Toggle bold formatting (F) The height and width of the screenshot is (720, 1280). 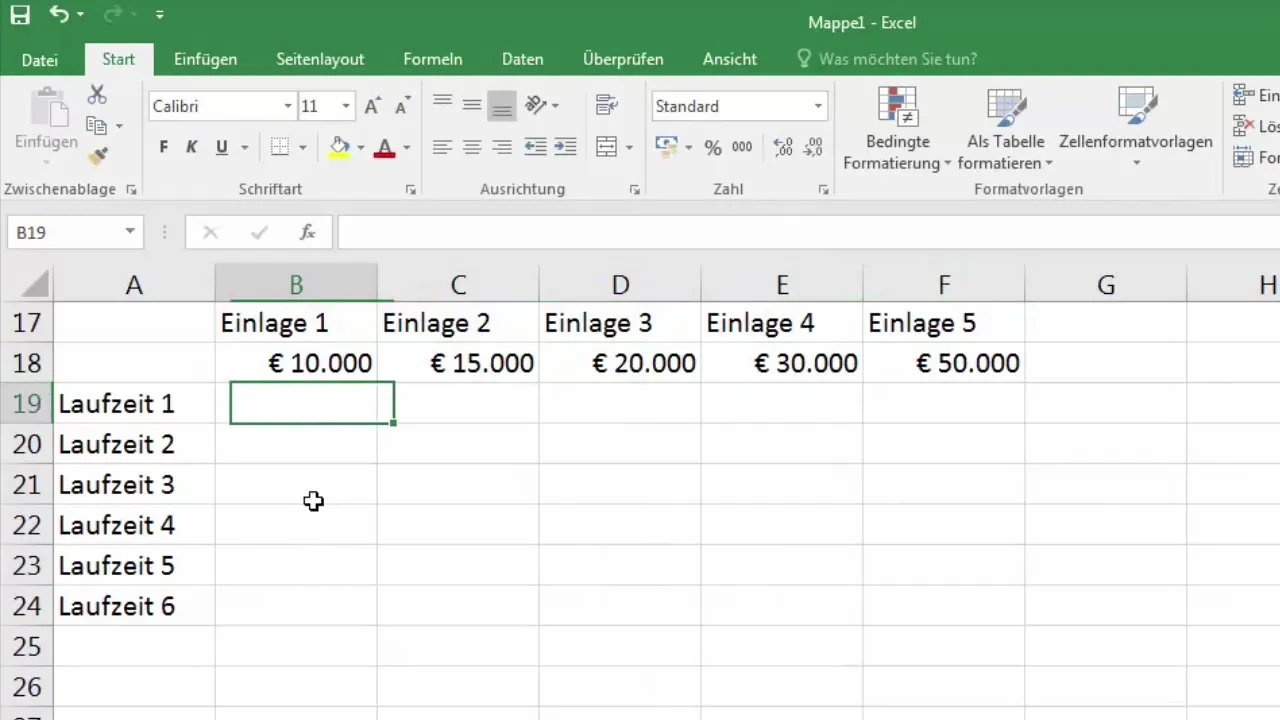click(x=164, y=147)
